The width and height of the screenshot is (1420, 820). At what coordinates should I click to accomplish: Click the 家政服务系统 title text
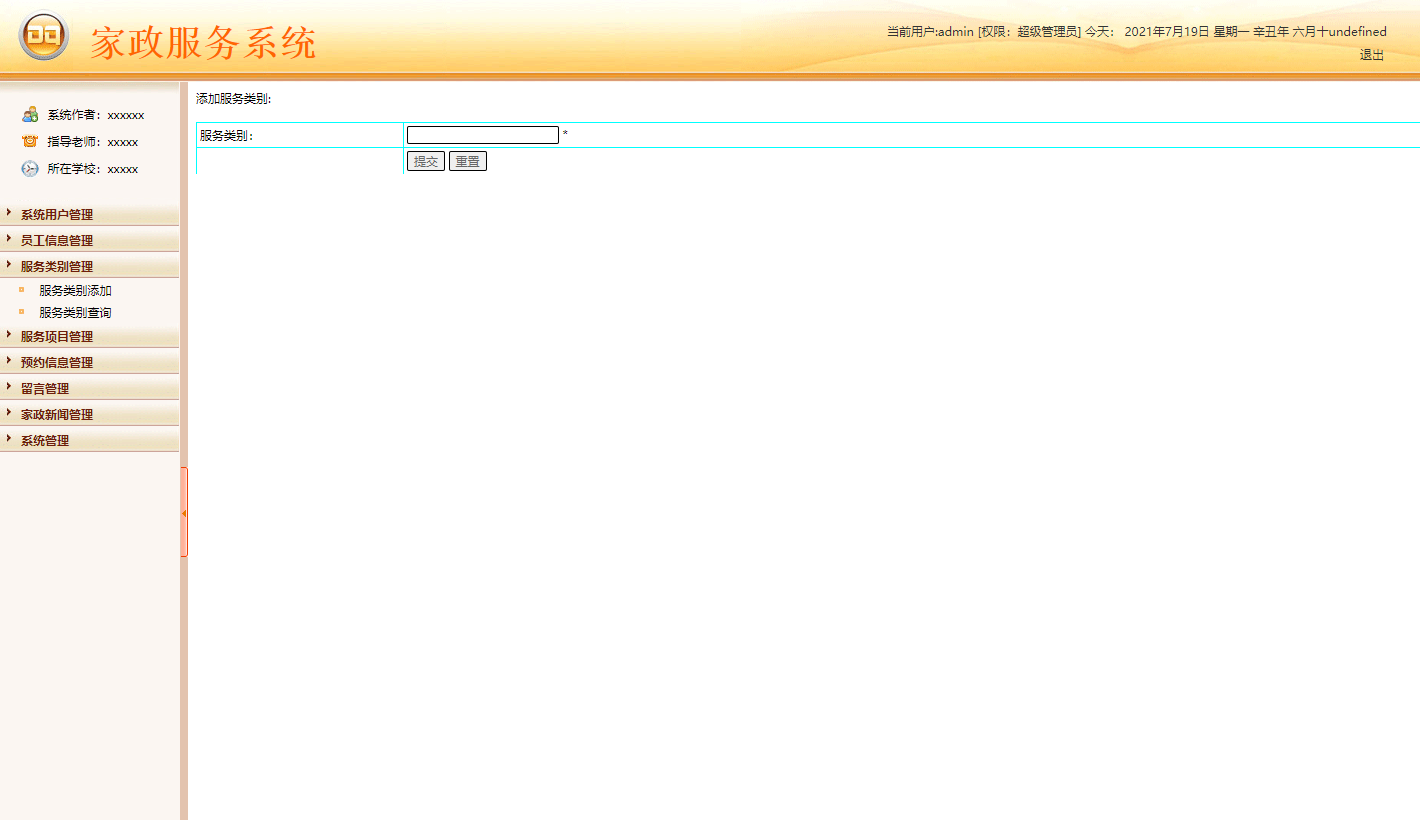[x=203, y=43]
